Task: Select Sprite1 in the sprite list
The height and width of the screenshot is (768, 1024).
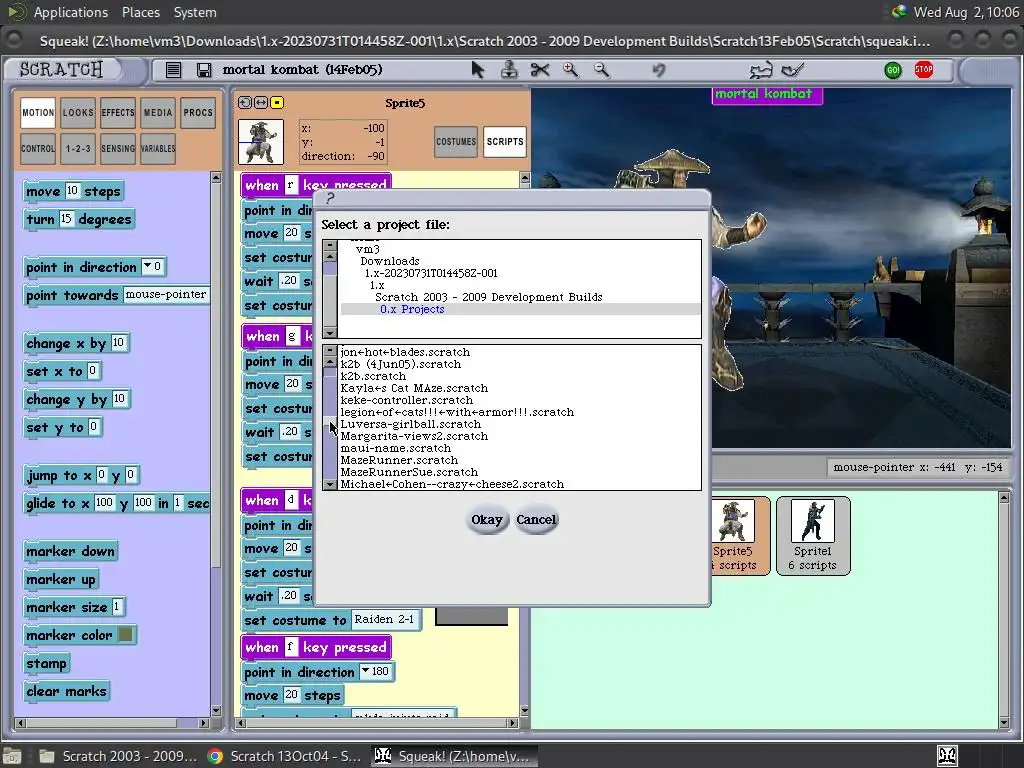Action: [x=813, y=536]
